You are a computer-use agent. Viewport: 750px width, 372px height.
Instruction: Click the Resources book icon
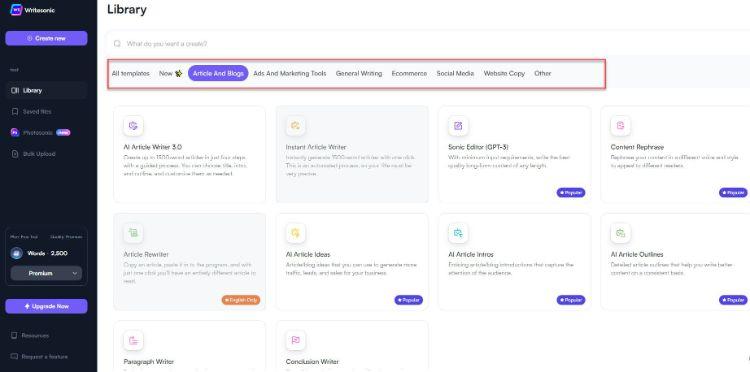[14, 336]
